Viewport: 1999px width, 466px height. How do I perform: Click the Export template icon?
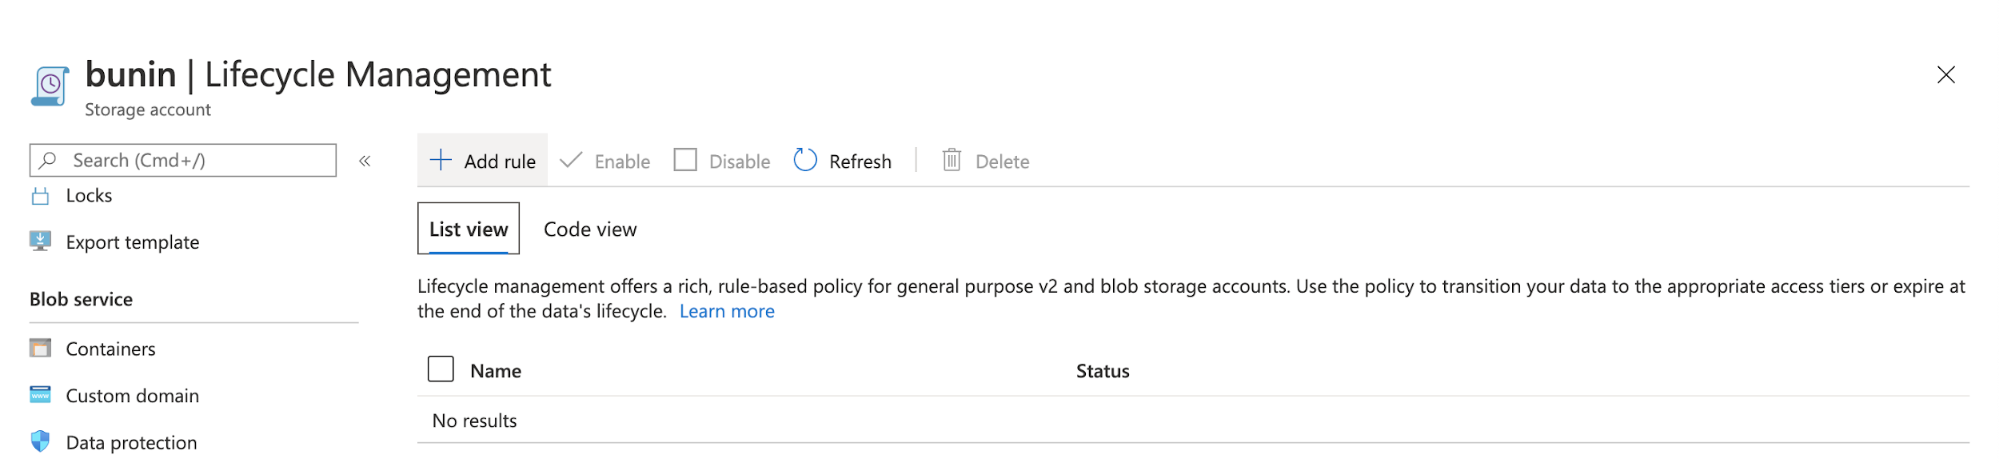point(40,241)
